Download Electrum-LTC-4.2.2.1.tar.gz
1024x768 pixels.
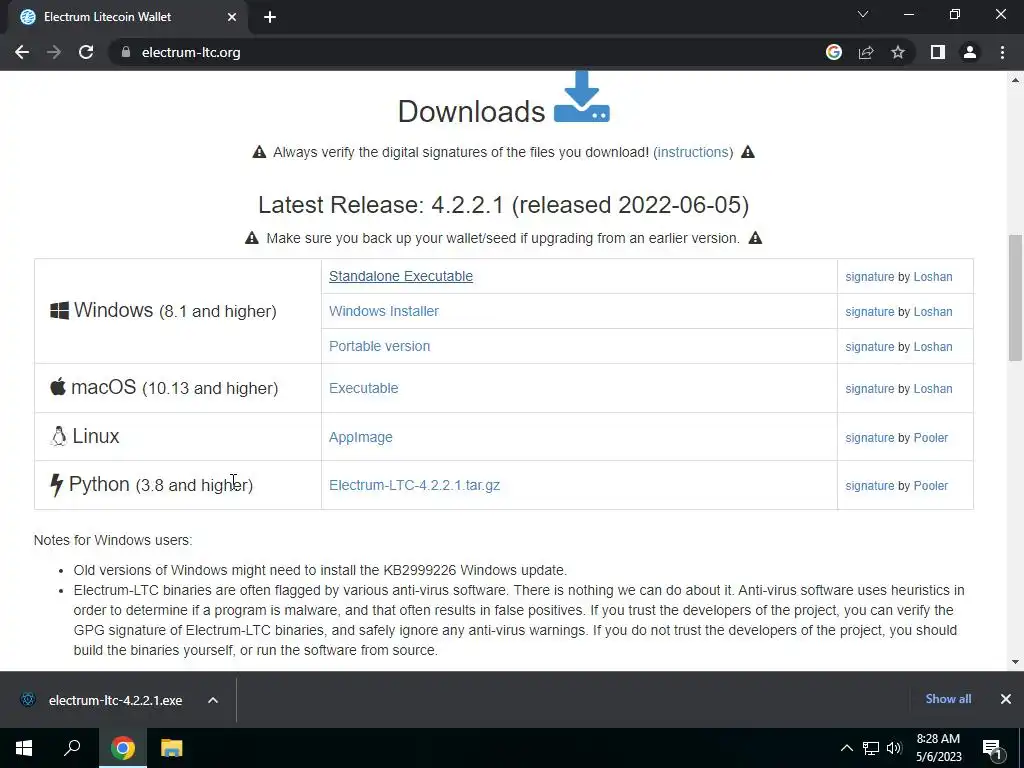(x=414, y=485)
